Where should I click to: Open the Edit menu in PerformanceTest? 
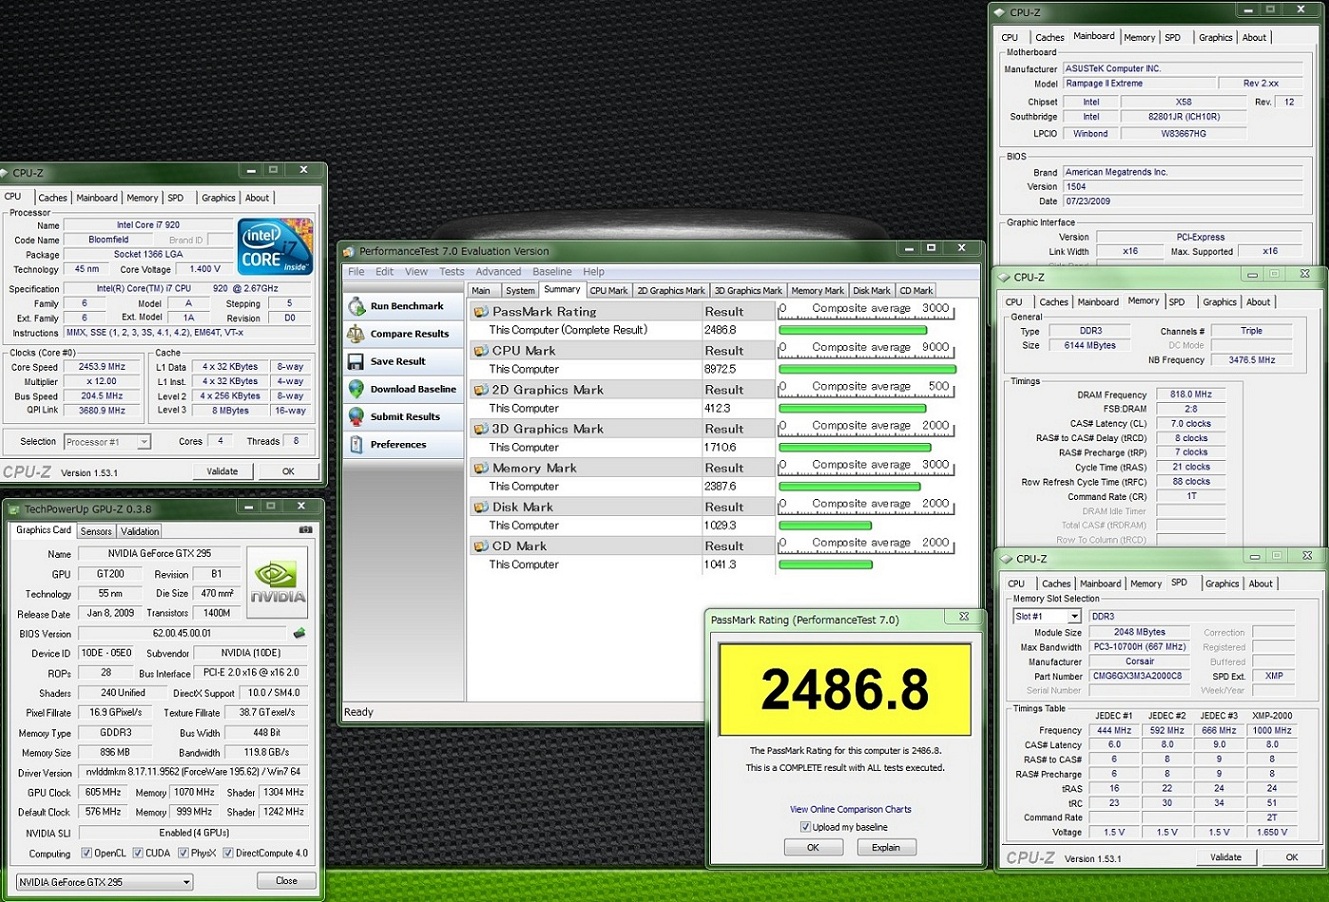coord(385,272)
